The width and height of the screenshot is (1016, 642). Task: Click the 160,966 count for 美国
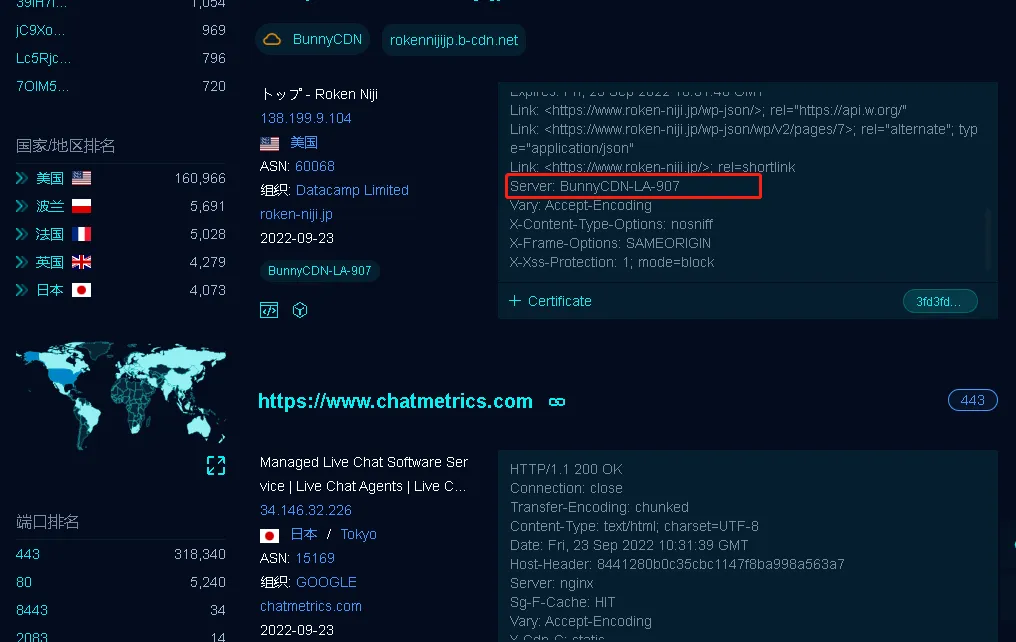(x=200, y=178)
